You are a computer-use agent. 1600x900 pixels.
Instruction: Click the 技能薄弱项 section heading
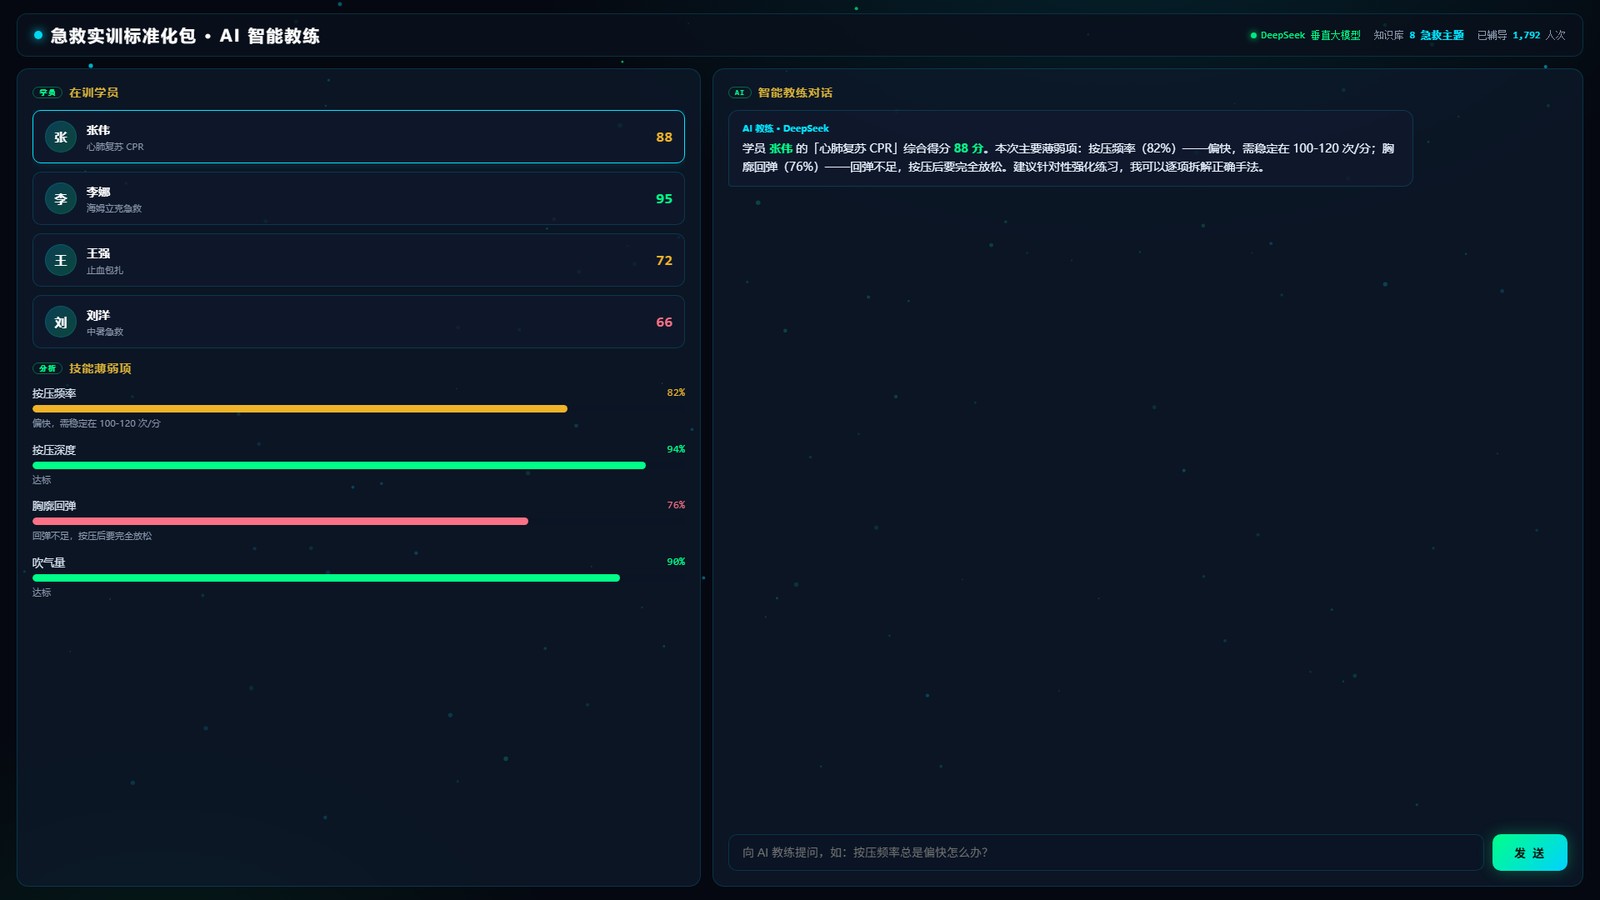[x=100, y=368]
